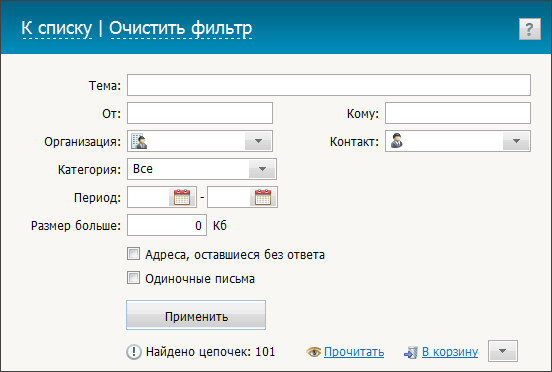Click the Применить button

[196, 315]
